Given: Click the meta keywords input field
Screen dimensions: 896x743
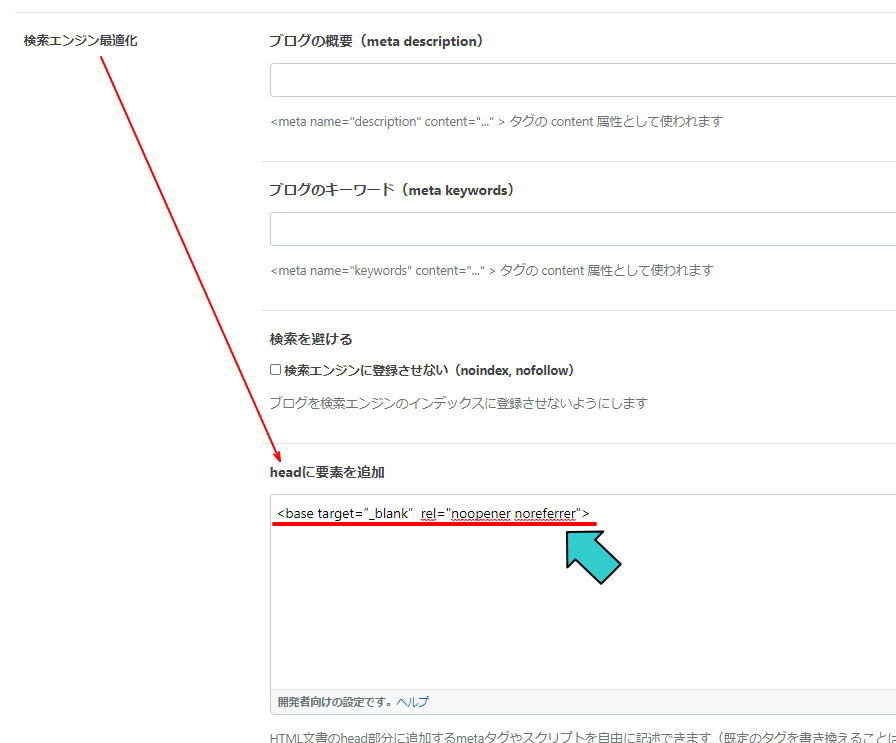Looking at the screenshot, I should (583, 229).
